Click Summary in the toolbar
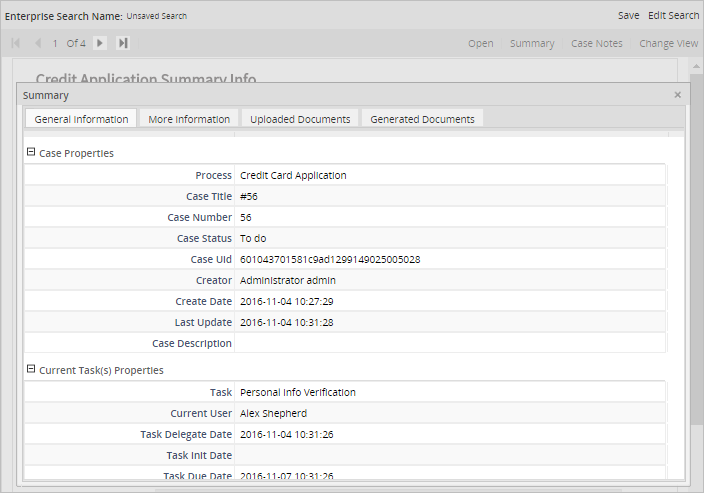This screenshot has height=493, width=704. tap(532, 44)
